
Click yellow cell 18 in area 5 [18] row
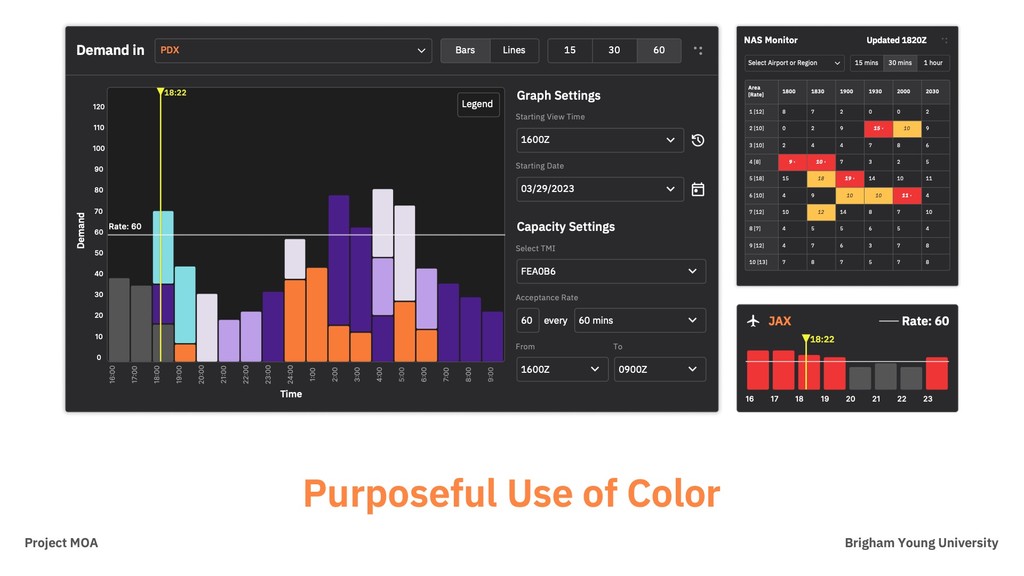coord(821,178)
